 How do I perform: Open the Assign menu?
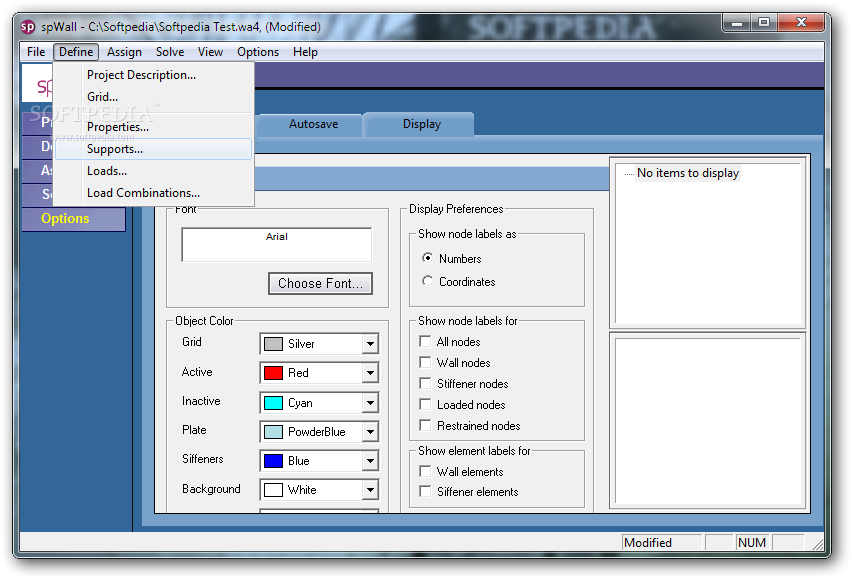click(x=124, y=52)
